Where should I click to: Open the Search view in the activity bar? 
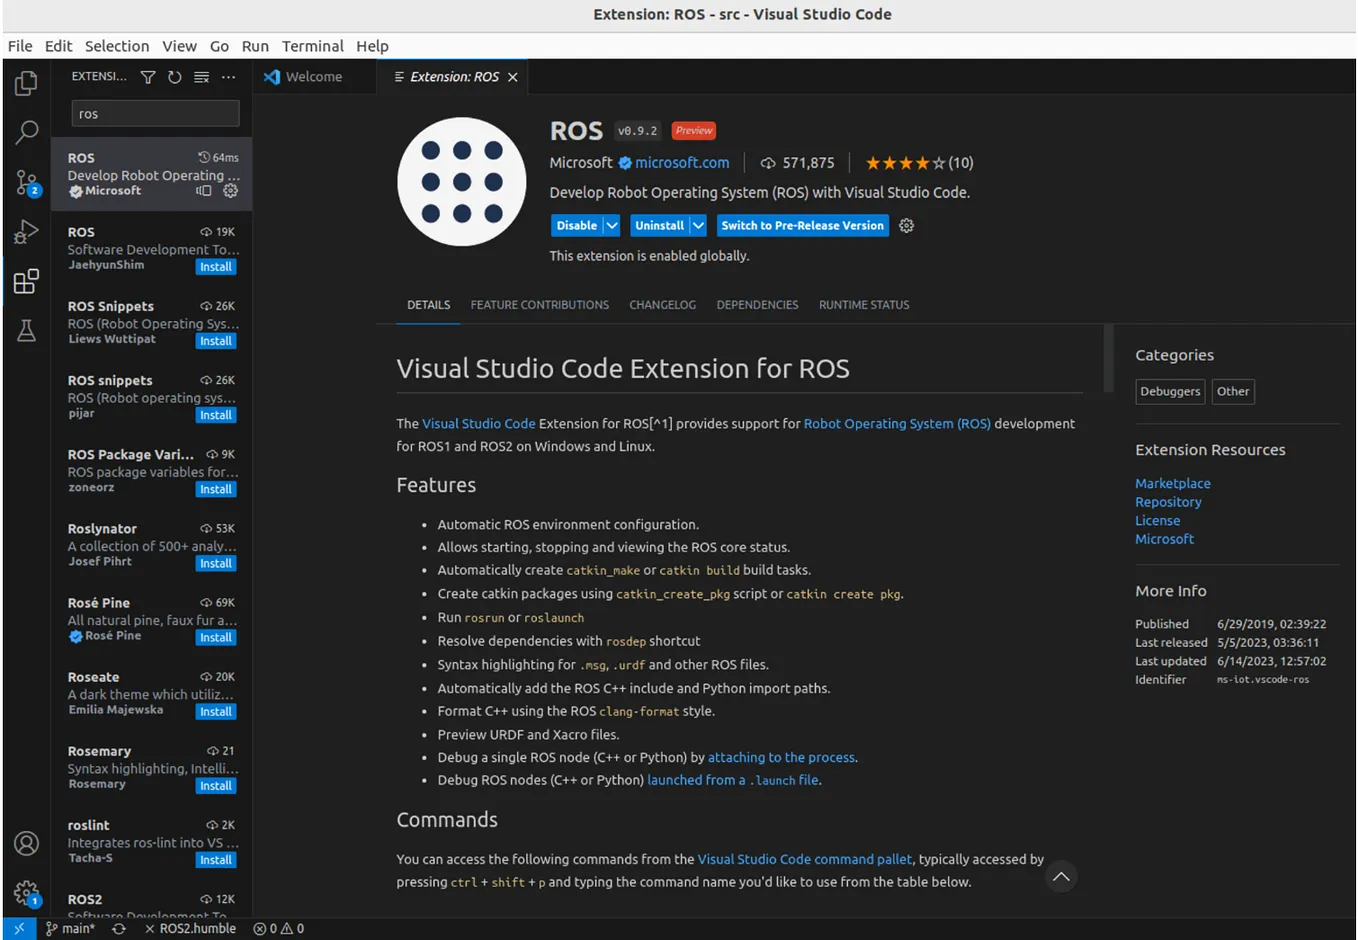[x=26, y=131]
